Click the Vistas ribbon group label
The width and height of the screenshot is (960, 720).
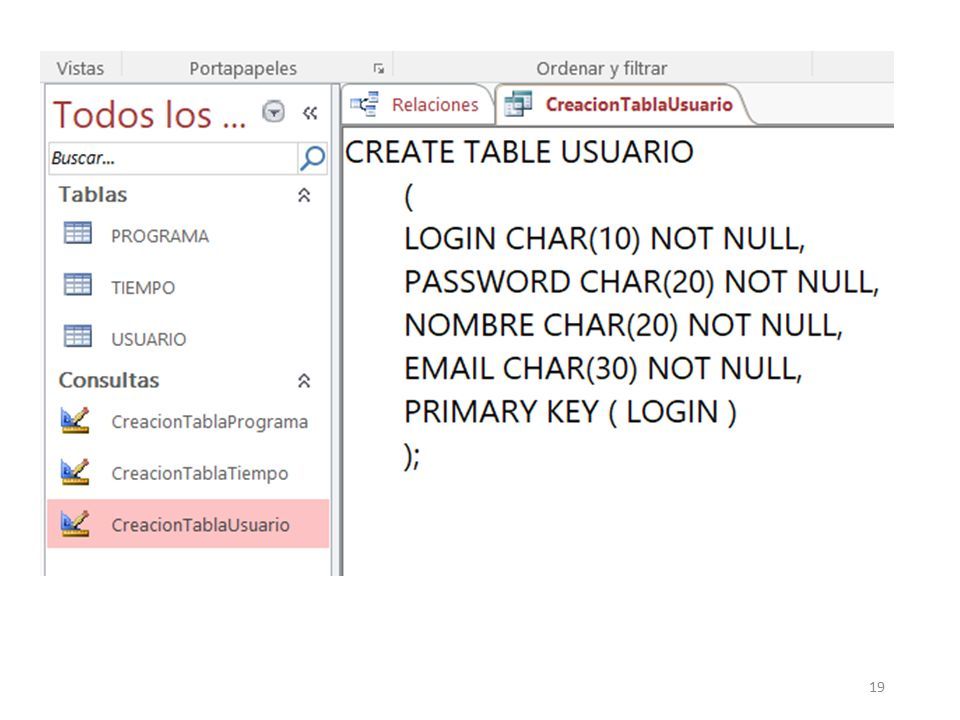[x=80, y=69]
